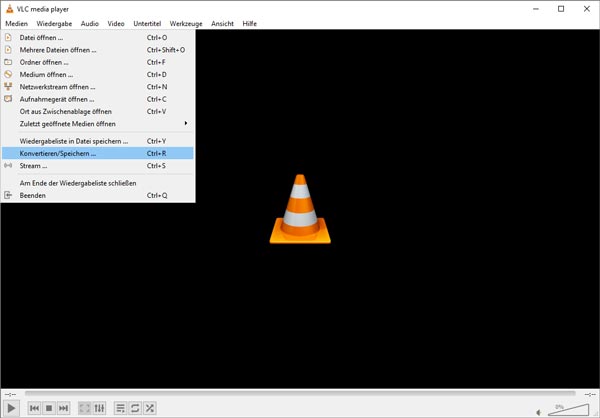Click the Play button
The height and width of the screenshot is (418, 600).
click(11, 408)
